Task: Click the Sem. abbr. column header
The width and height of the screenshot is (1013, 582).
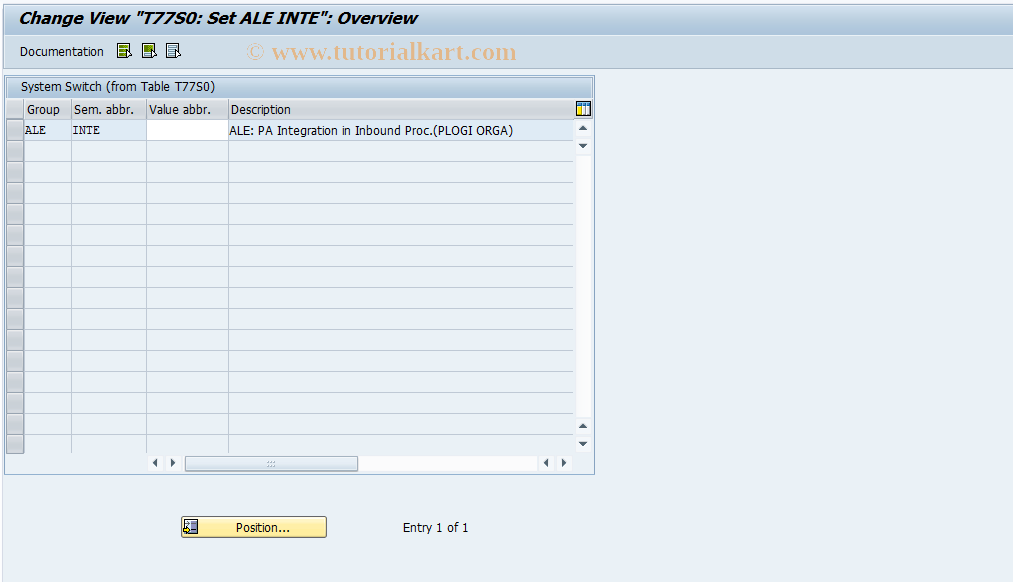Action: [109, 109]
